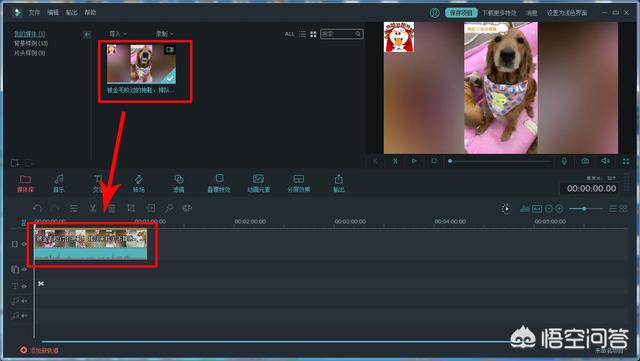Open the 输出 menu in the menu bar

coord(72,13)
